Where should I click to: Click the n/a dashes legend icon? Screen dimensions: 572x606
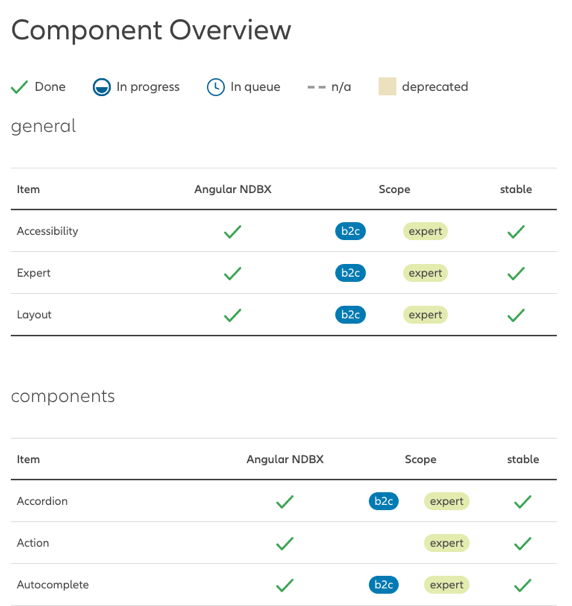[x=317, y=87]
